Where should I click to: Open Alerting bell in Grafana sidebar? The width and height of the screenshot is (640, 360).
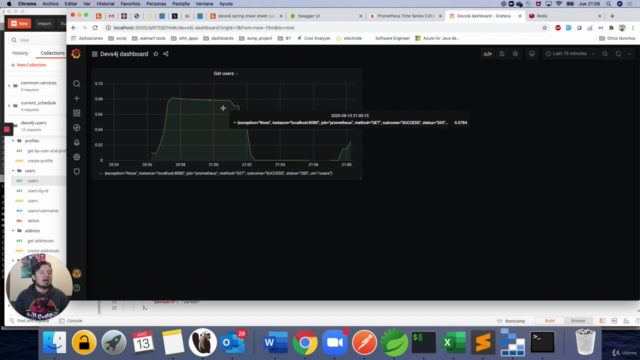coord(76,142)
